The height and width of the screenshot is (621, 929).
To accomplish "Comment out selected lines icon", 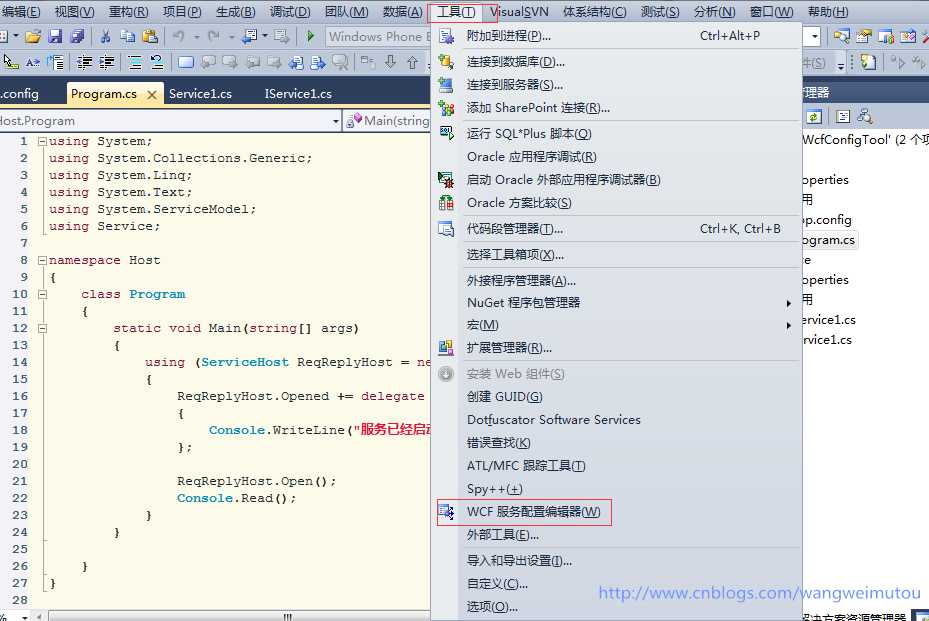I will pos(135,62).
